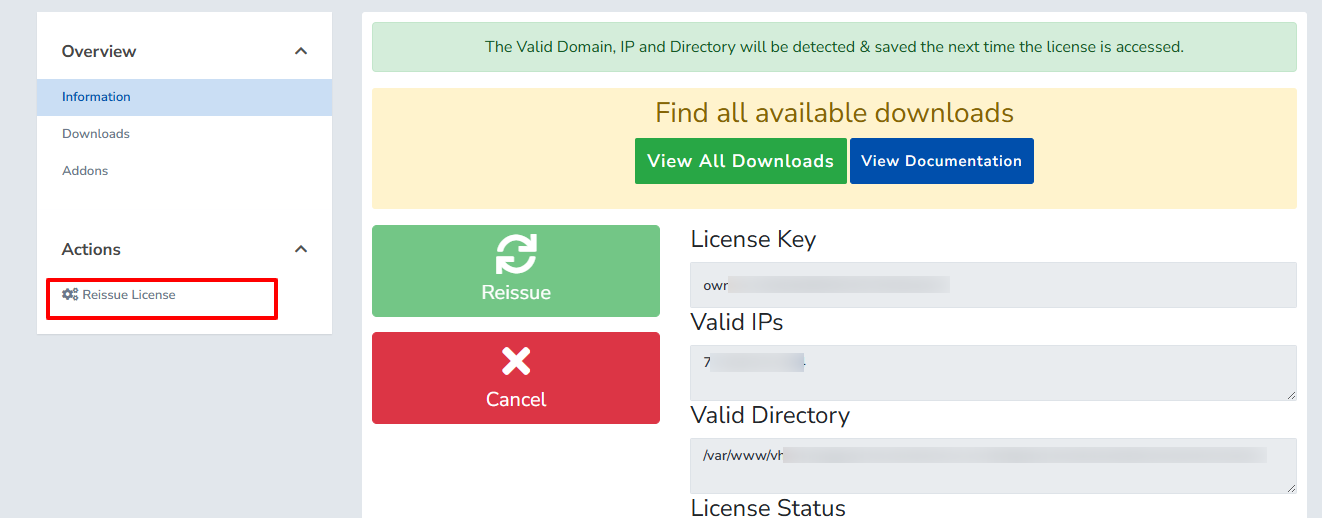Collapse the Overview section chevron

tap(301, 51)
